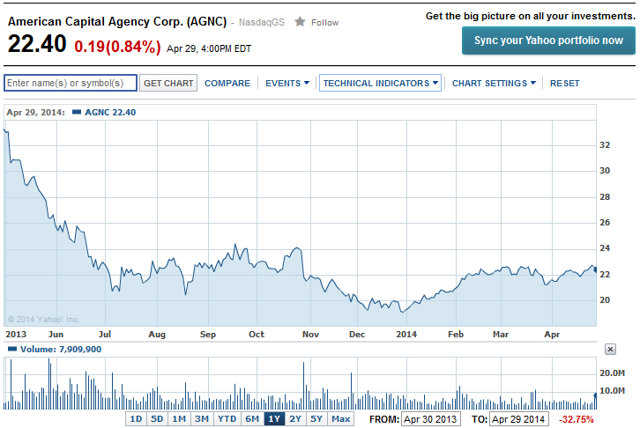Click the Nov x-axis label
Viewport: 640px width, 428px height.
[x=311, y=334]
